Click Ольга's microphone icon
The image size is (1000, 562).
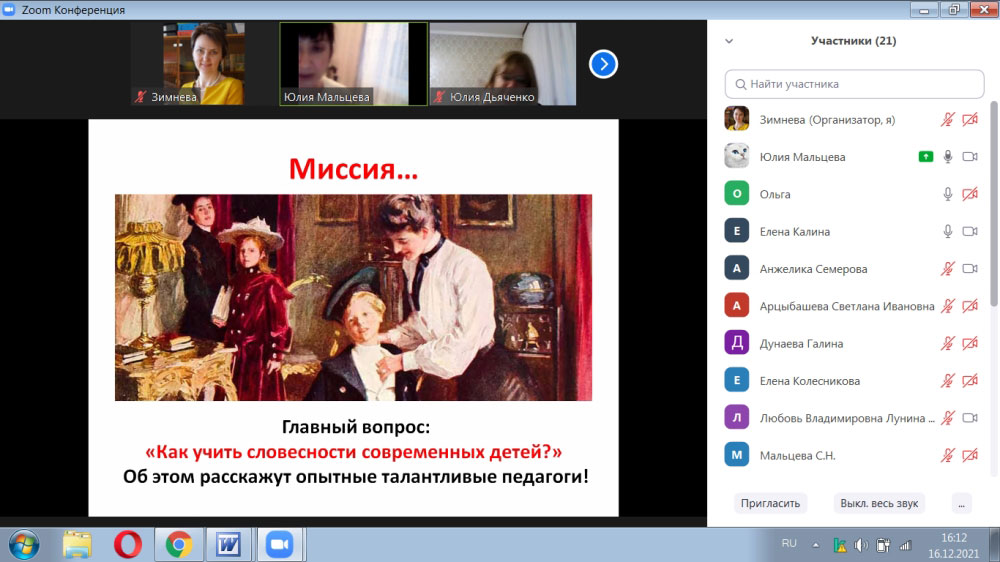pyautogui.click(x=948, y=194)
